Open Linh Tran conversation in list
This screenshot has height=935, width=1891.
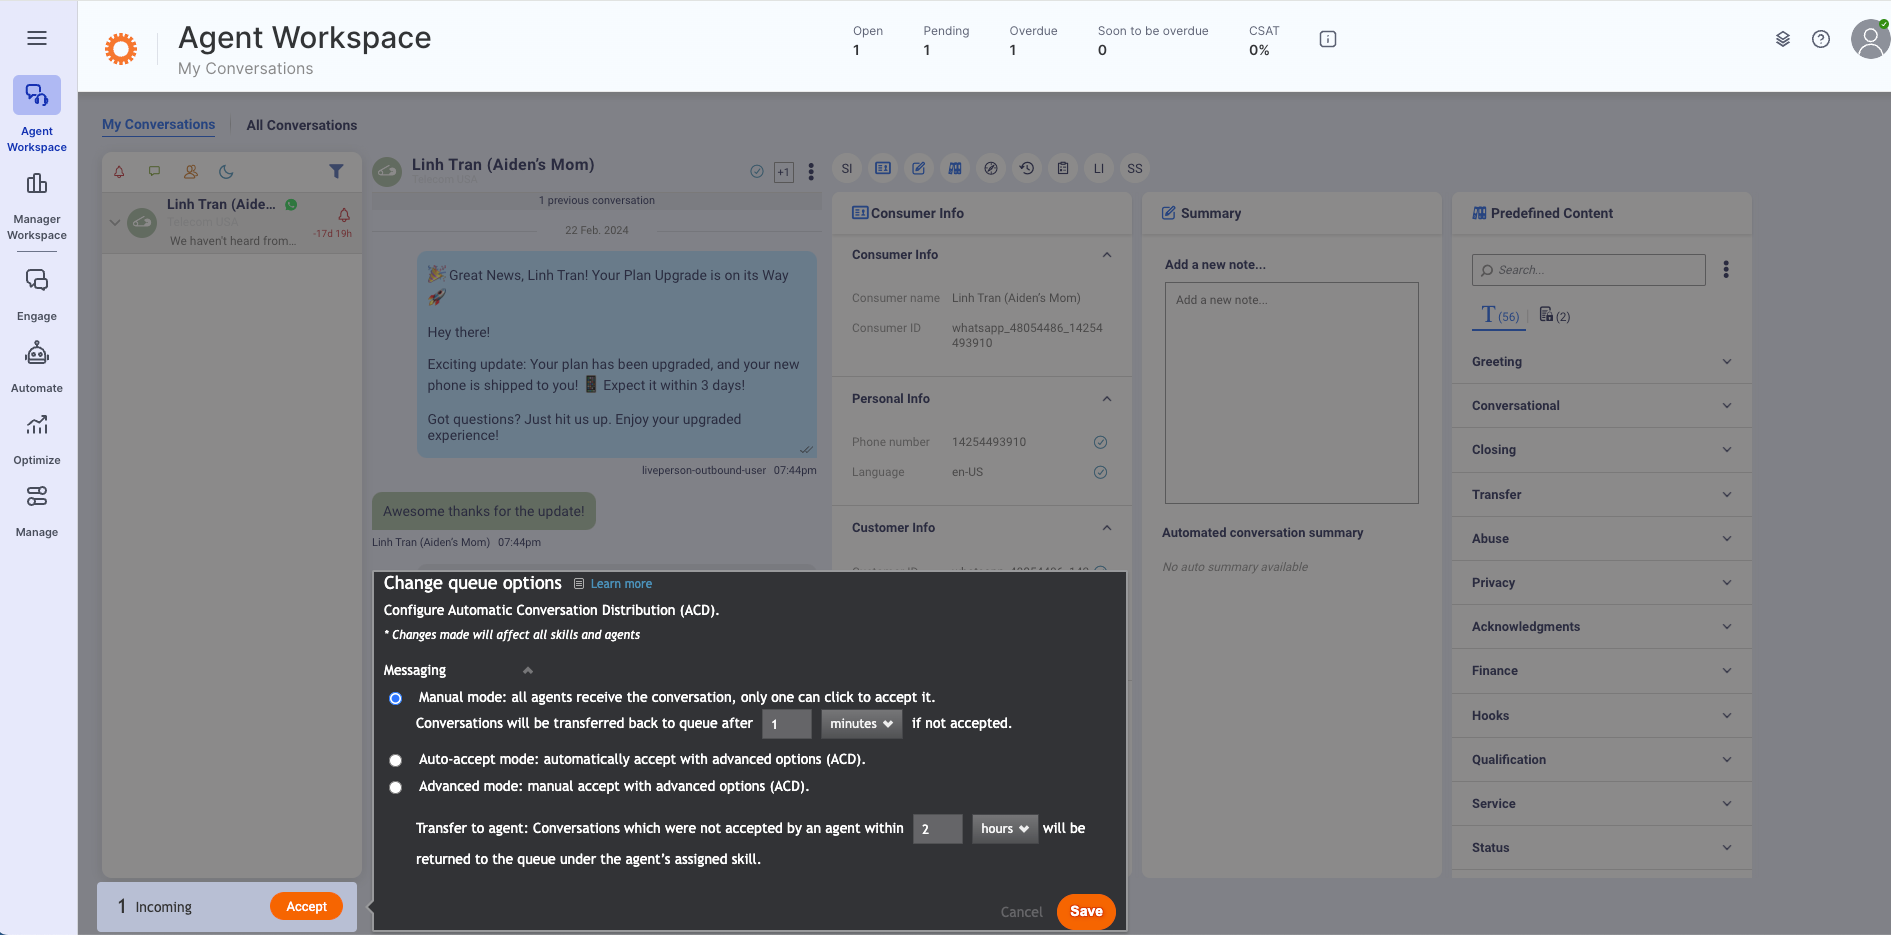(x=232, y=222)
